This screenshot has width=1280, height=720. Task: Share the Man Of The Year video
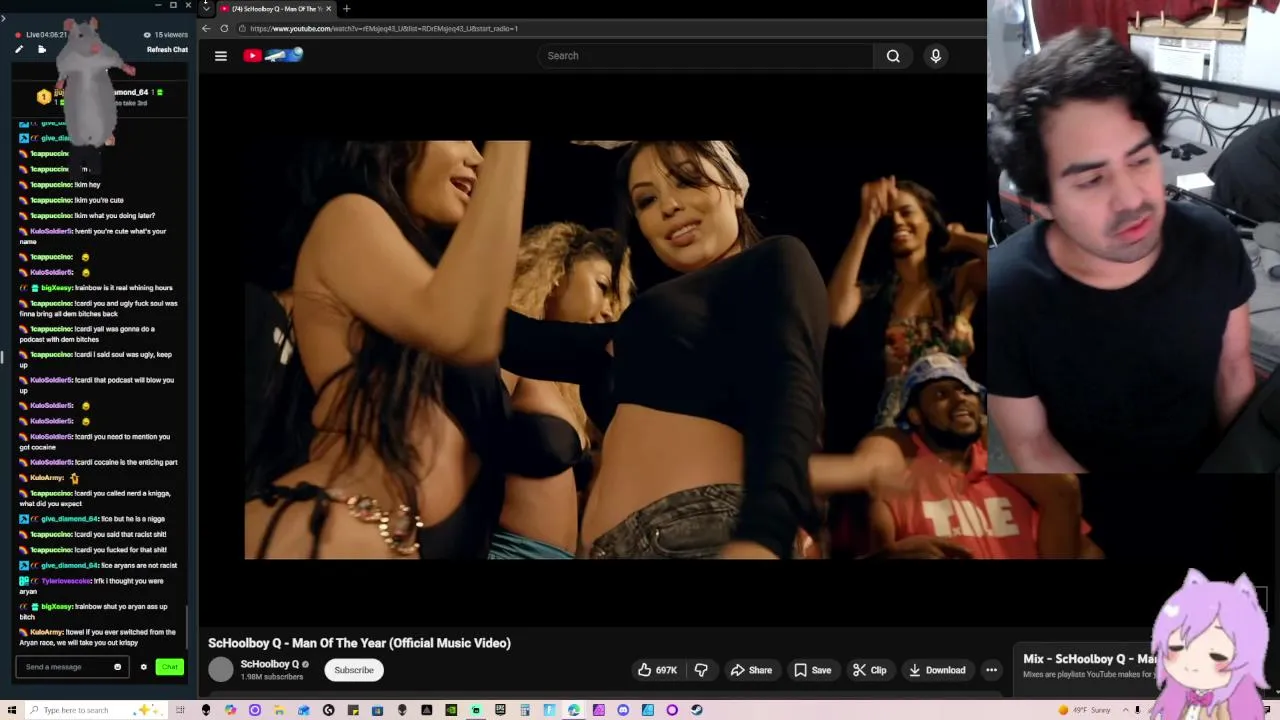pos(751,670)
